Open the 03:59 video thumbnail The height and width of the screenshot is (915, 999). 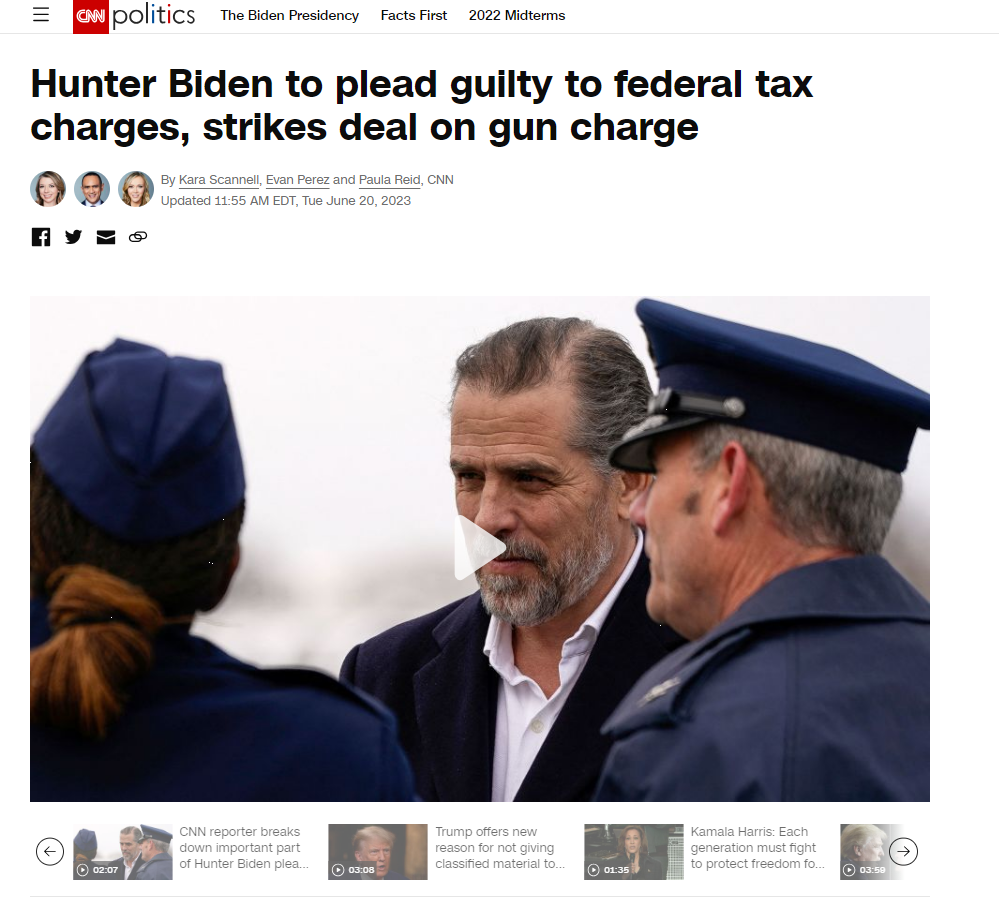pyautogui.click(x=864, y=852)
